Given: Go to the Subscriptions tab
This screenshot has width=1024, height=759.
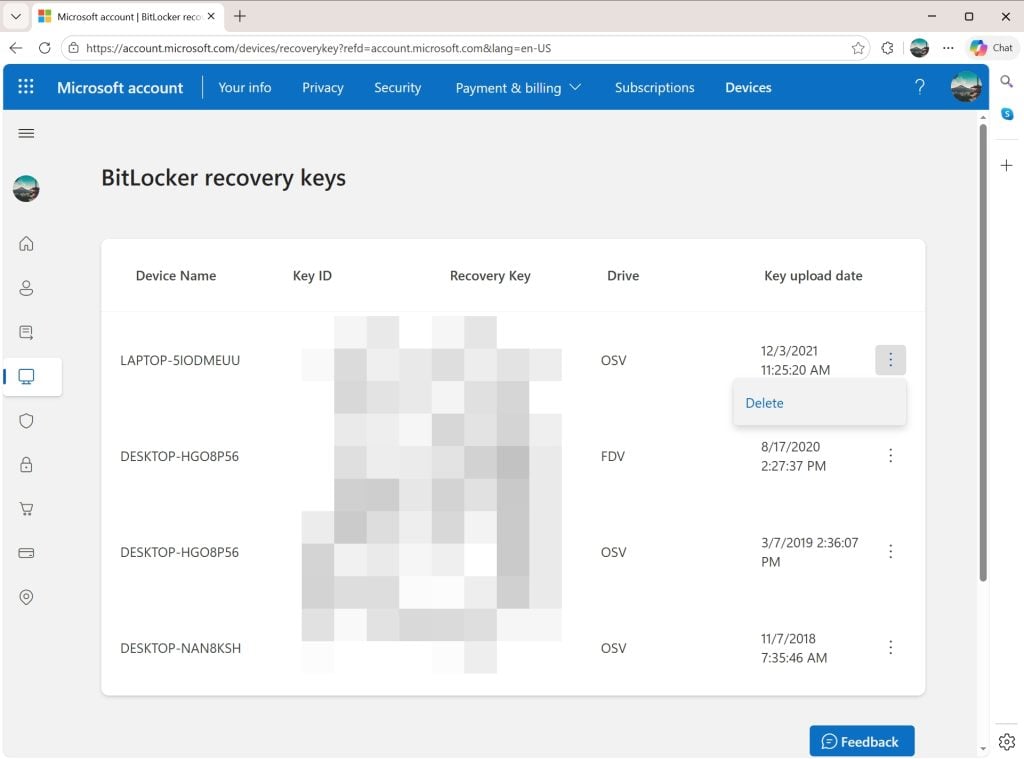Looking at the screenshot, I should pos(654,88).
